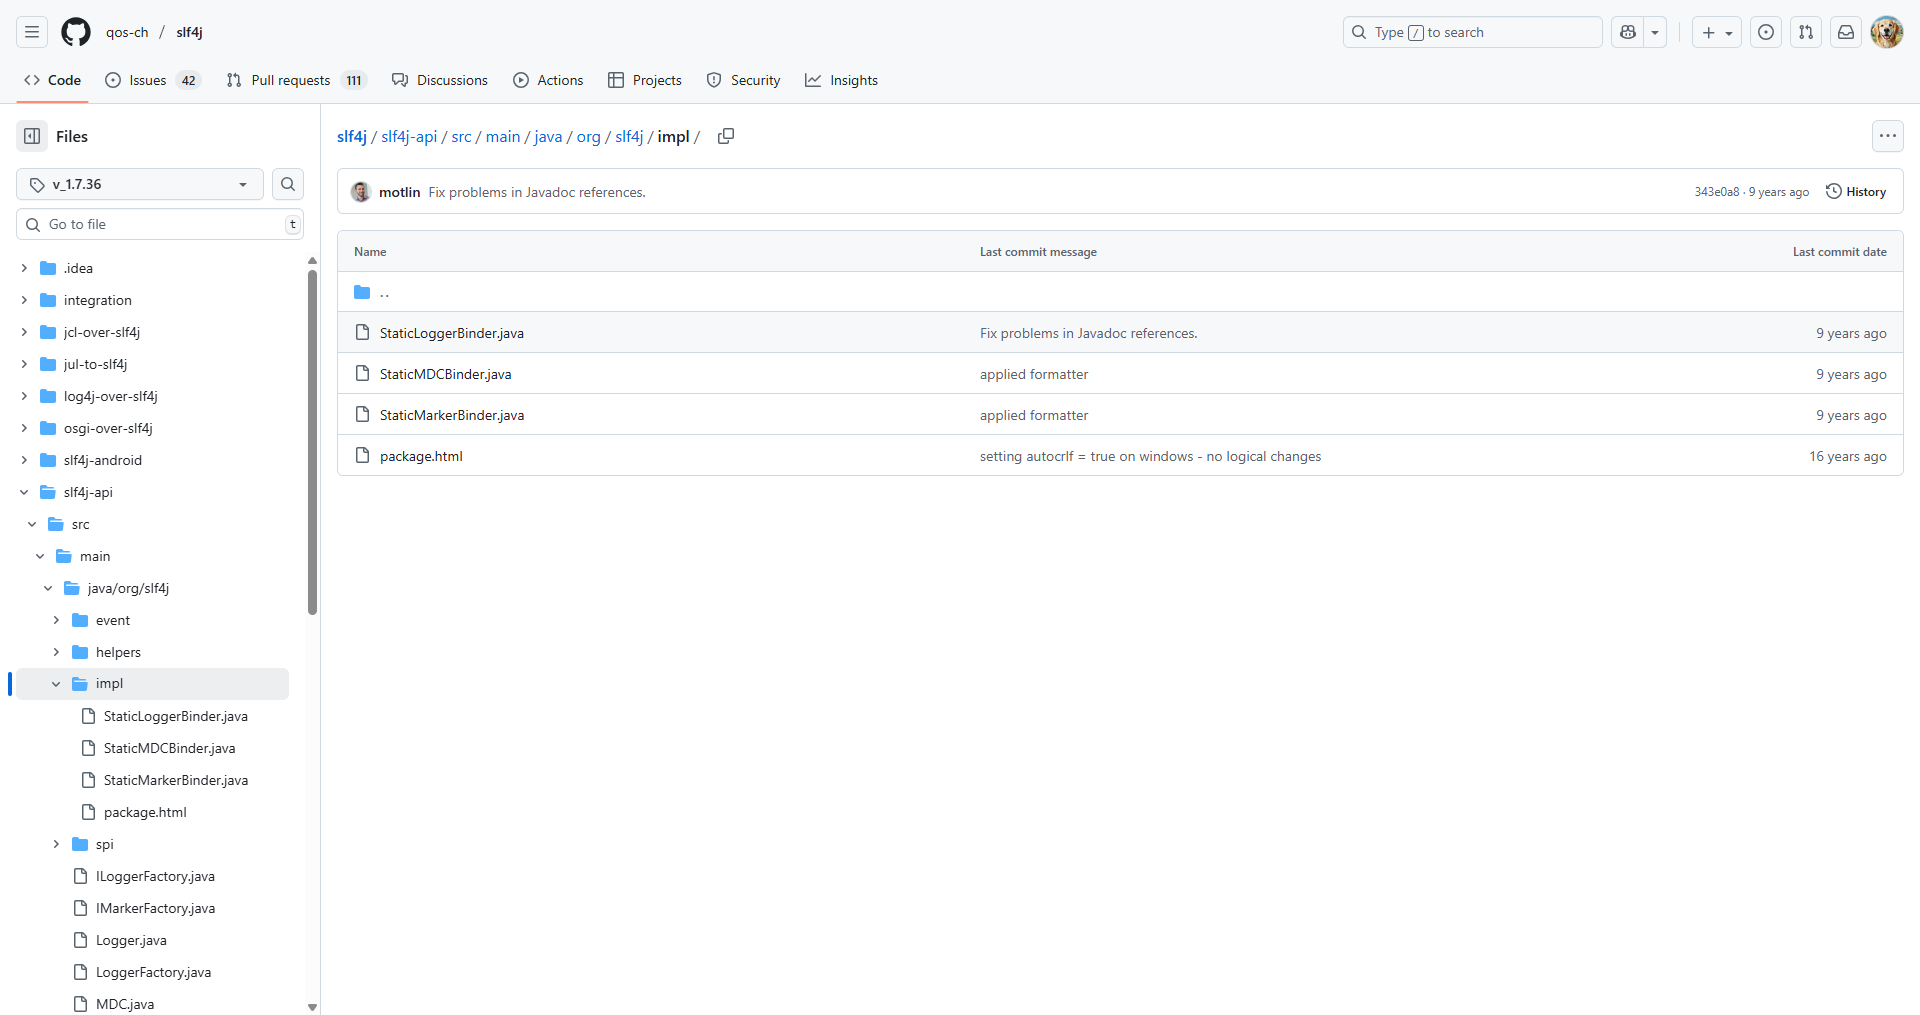Image resolution: width=1920 pixels, height=1015 pixels.
Task: Collapse the slf4j-api folder
Action: 24,492
